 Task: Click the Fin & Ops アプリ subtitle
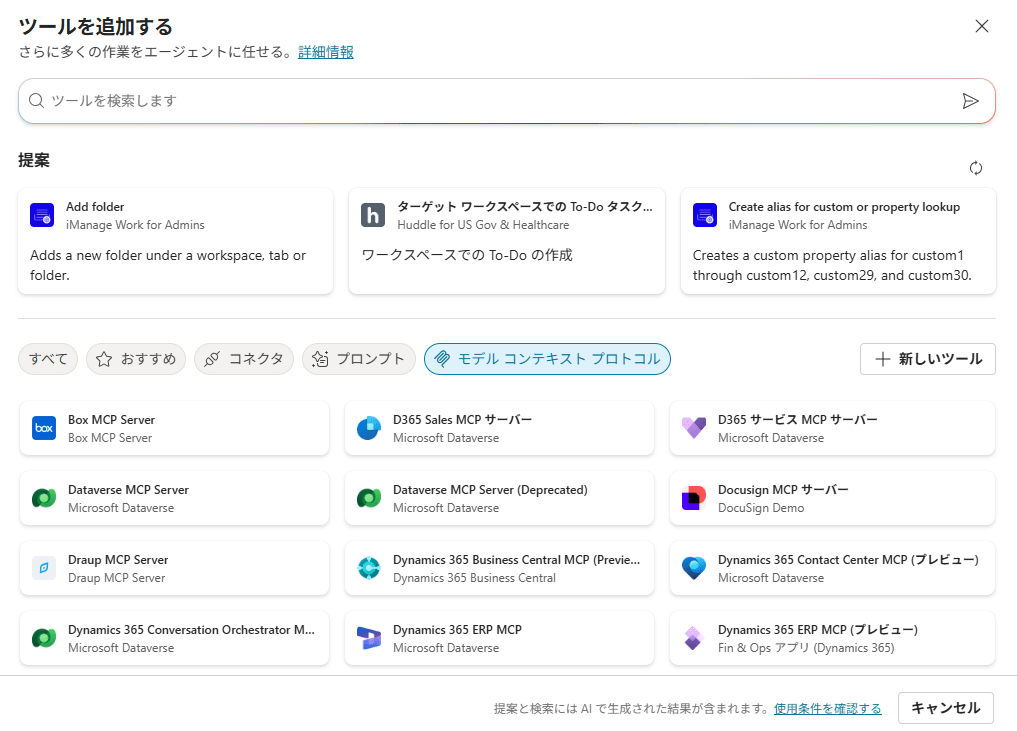coord(806,648)
